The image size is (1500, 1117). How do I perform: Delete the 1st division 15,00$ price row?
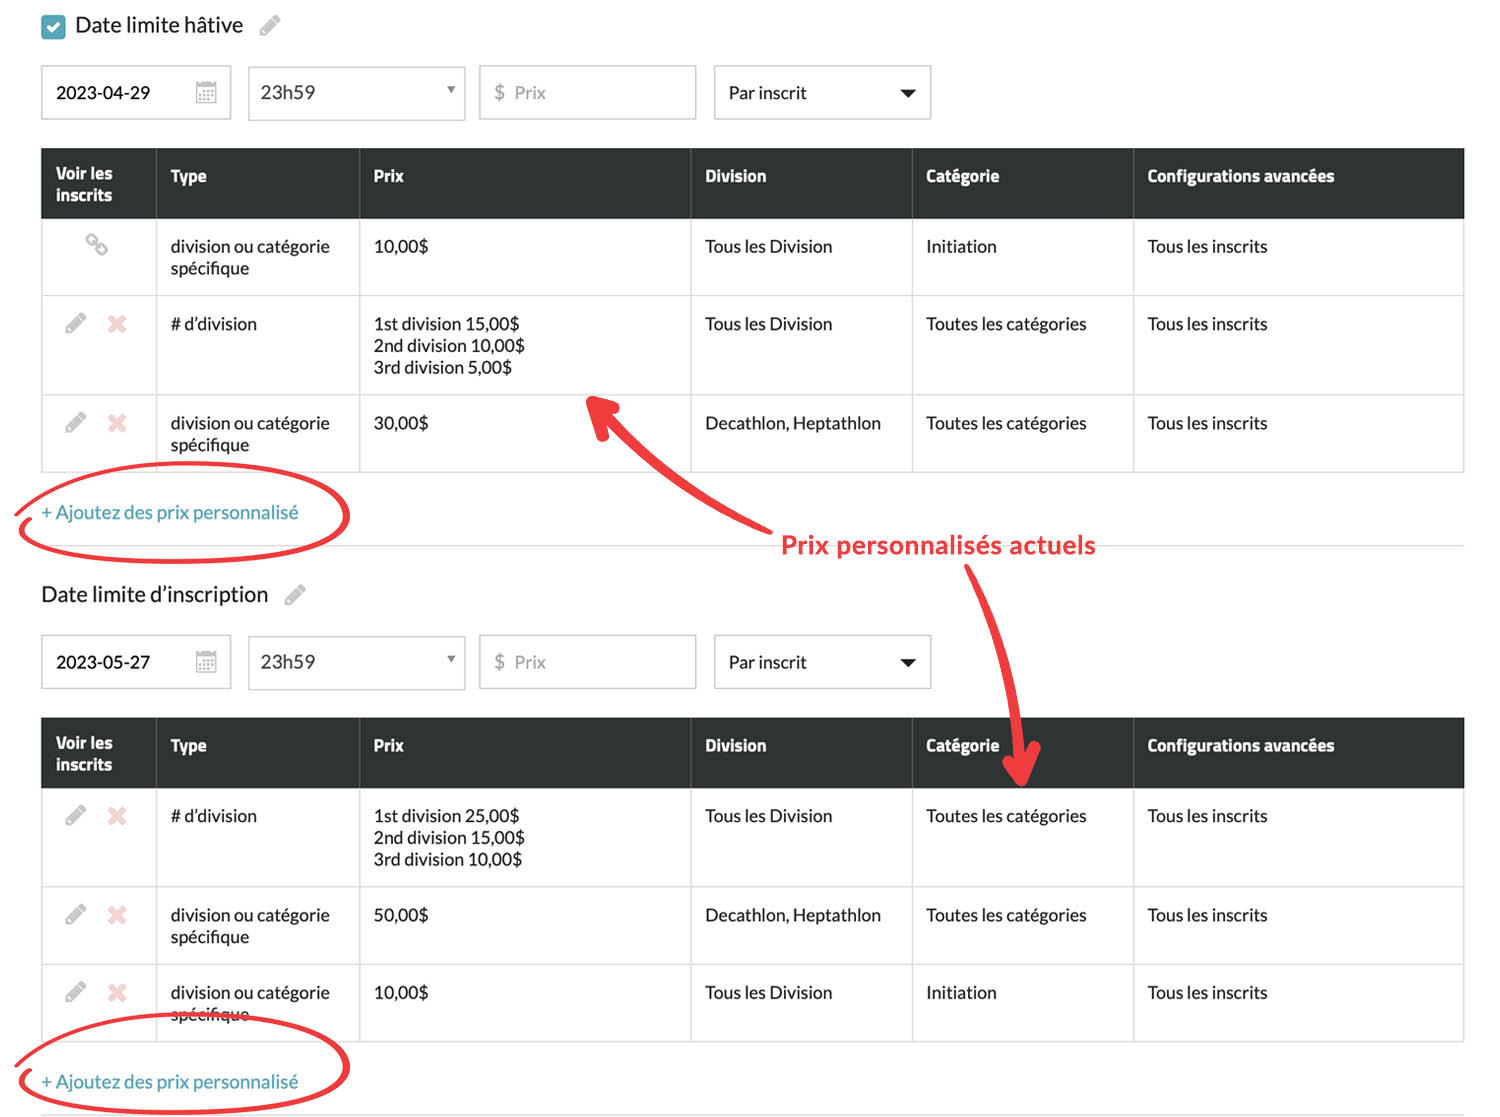(117, 324)
